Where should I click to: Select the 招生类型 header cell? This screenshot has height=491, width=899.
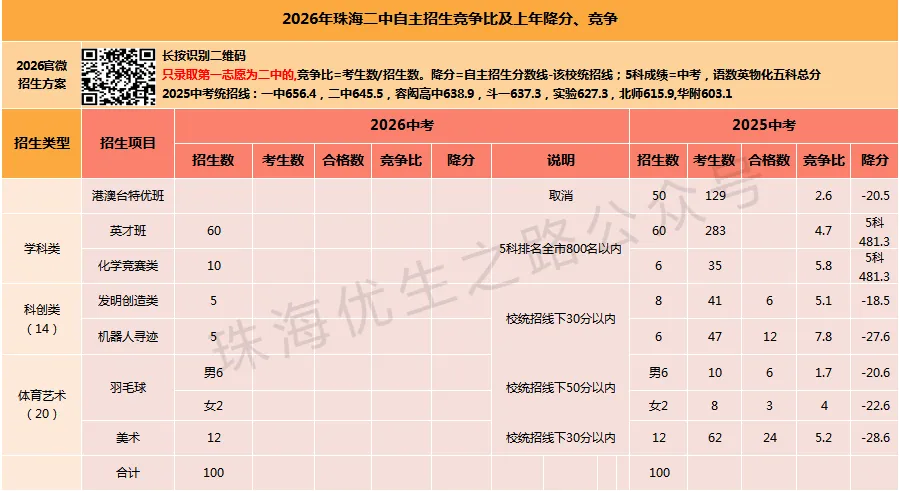pos(41,143)
